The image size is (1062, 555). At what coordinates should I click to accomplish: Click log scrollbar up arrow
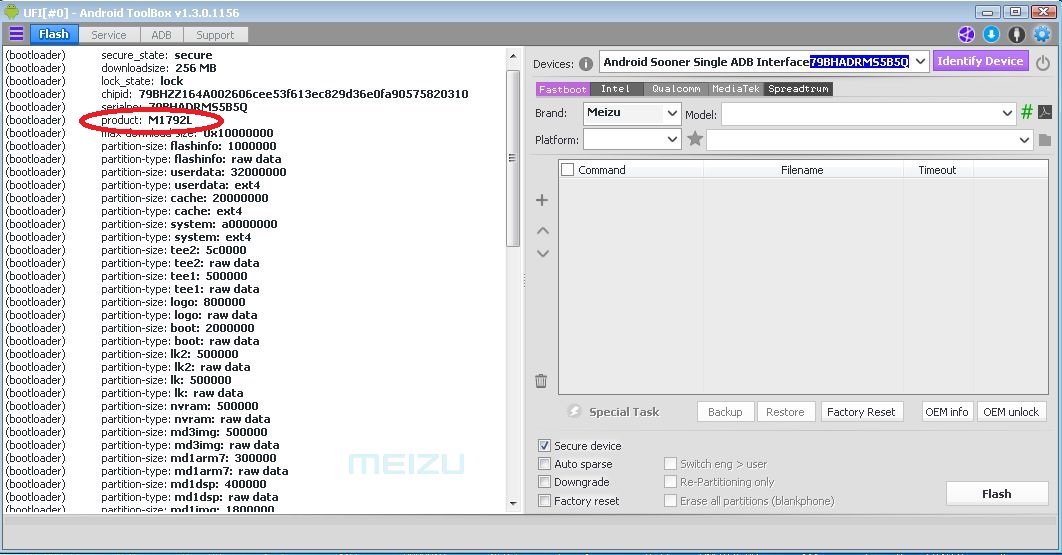[513, 56]
